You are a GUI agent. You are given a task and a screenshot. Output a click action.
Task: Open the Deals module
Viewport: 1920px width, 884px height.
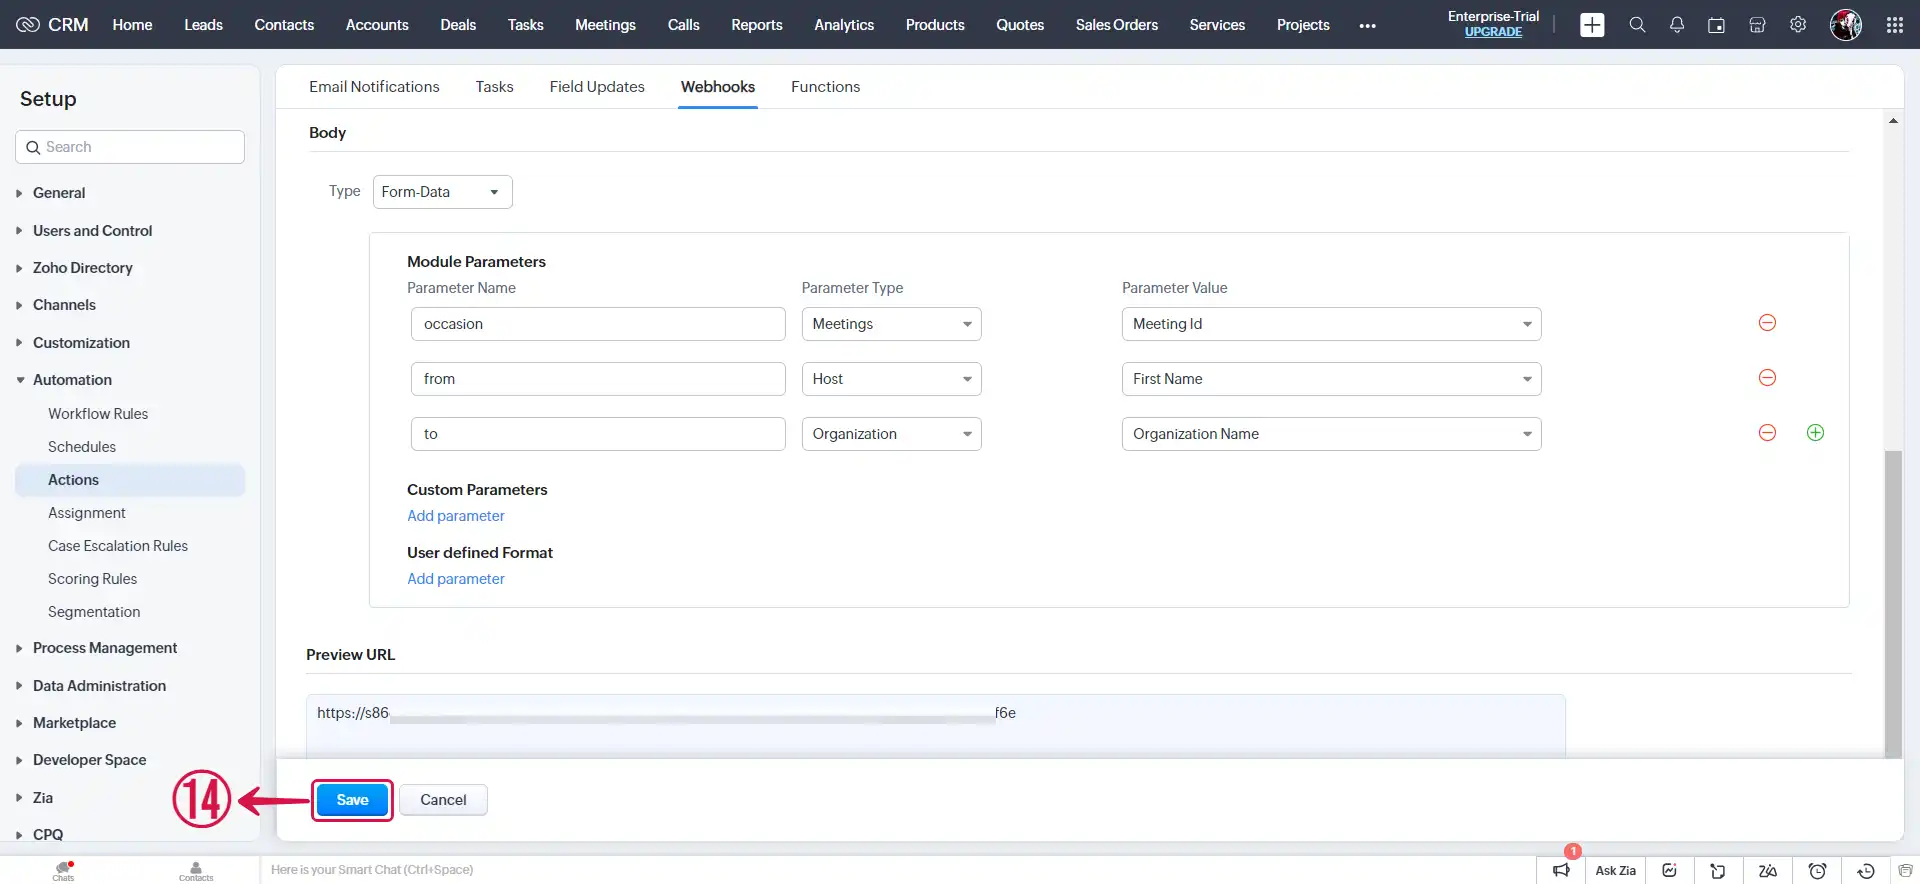pyautogui.click(x=458, y=25)
